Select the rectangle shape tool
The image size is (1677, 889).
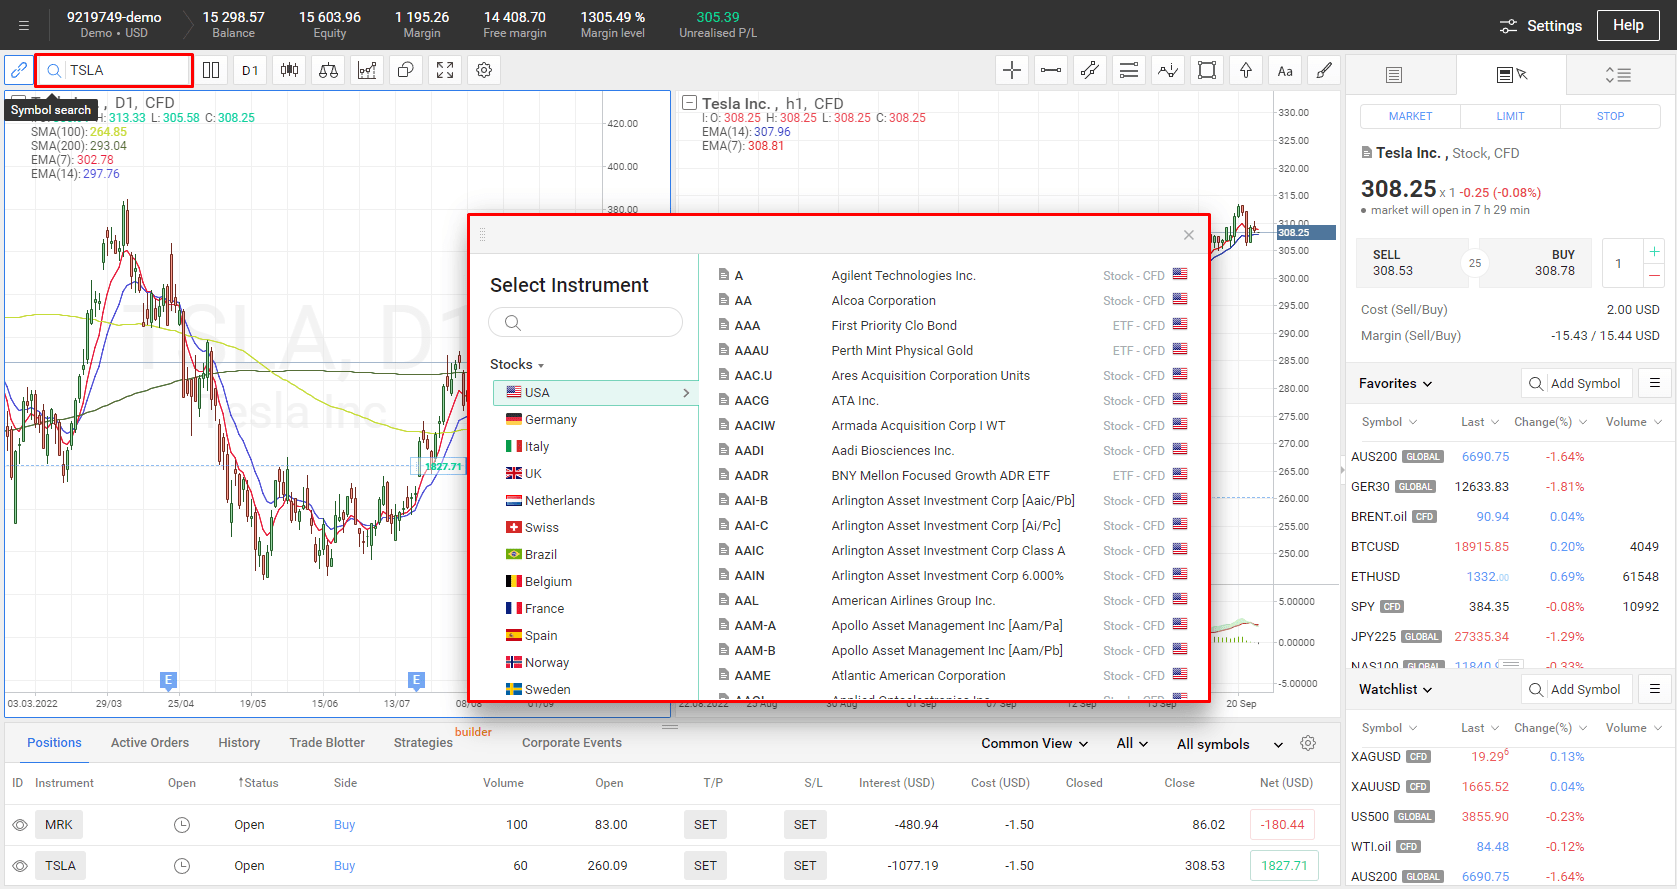[1207, 70]
